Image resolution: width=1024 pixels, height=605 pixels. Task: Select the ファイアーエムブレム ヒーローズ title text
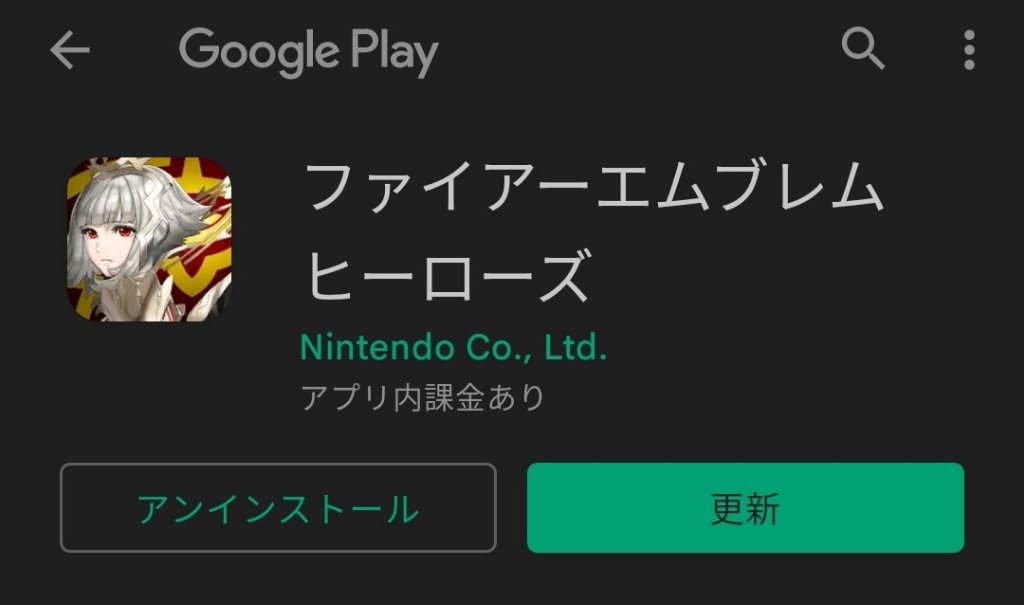(x=594, y=231)
